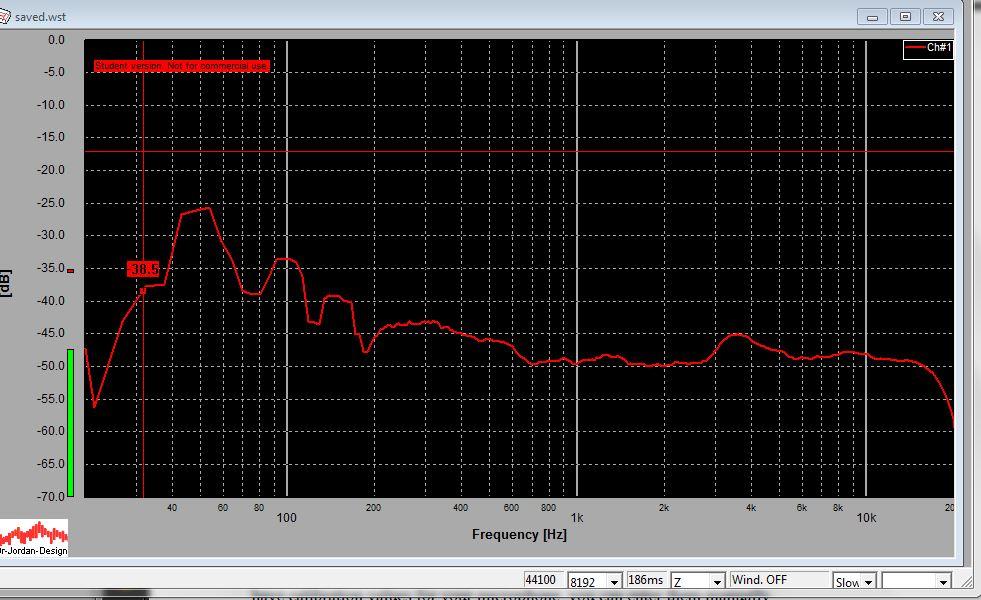Click the red -38.5 cursor value label
981x600 pixels.
[x=143, y=269]
